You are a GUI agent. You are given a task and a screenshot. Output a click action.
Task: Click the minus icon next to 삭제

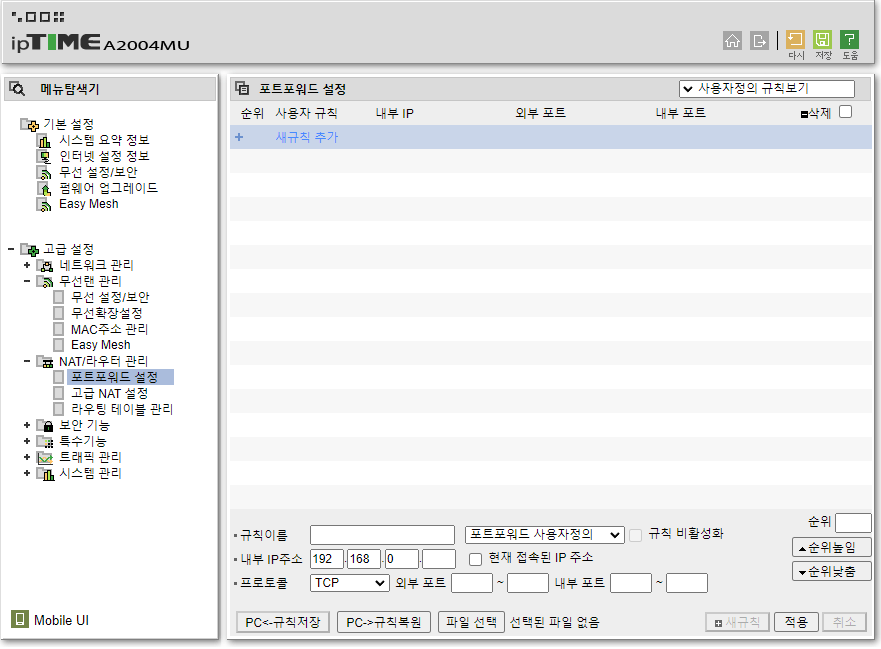point(804,115)
